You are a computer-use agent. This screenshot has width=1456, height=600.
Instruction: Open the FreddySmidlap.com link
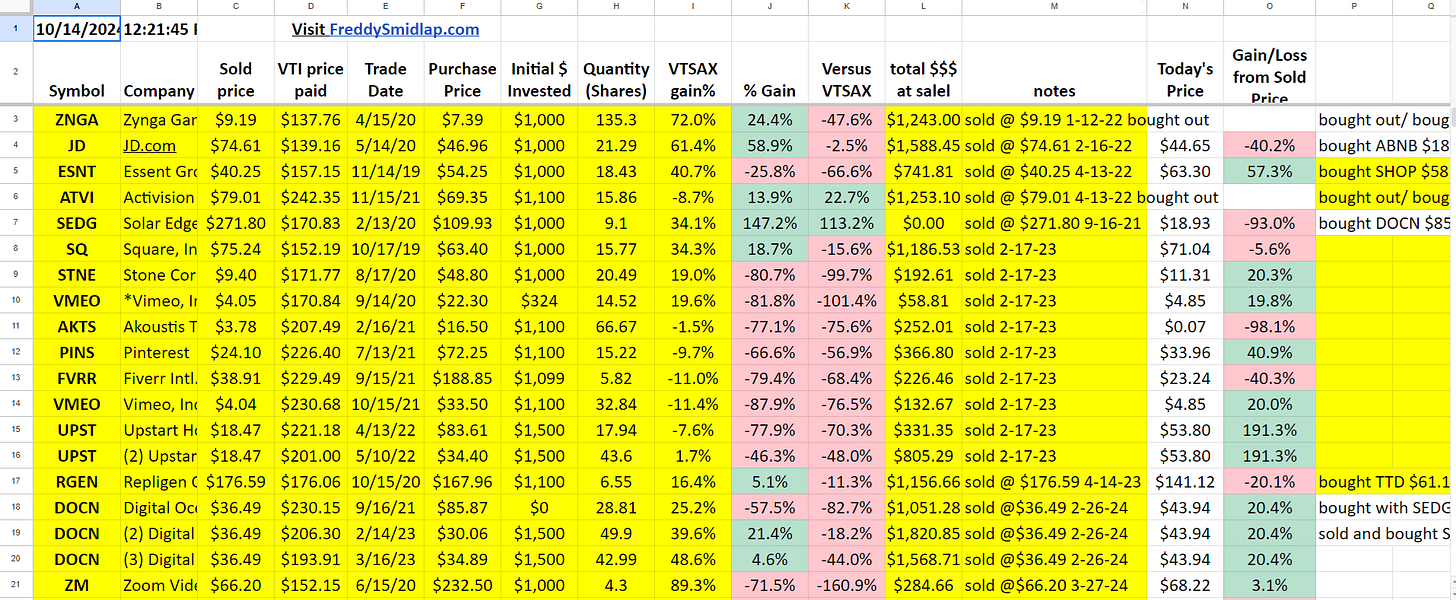(405, 29)
